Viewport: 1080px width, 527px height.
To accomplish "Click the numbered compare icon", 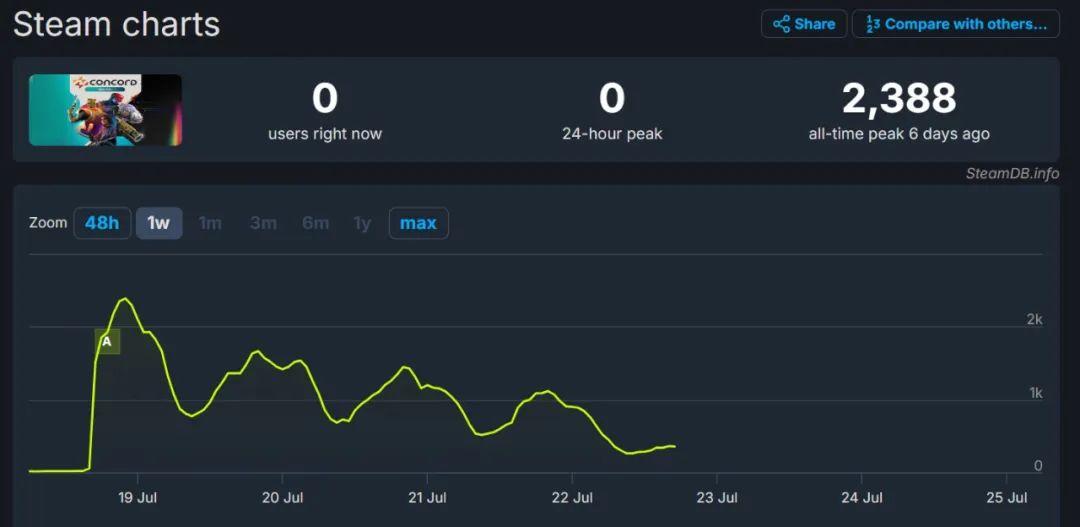I will click(x=872, y=24).
